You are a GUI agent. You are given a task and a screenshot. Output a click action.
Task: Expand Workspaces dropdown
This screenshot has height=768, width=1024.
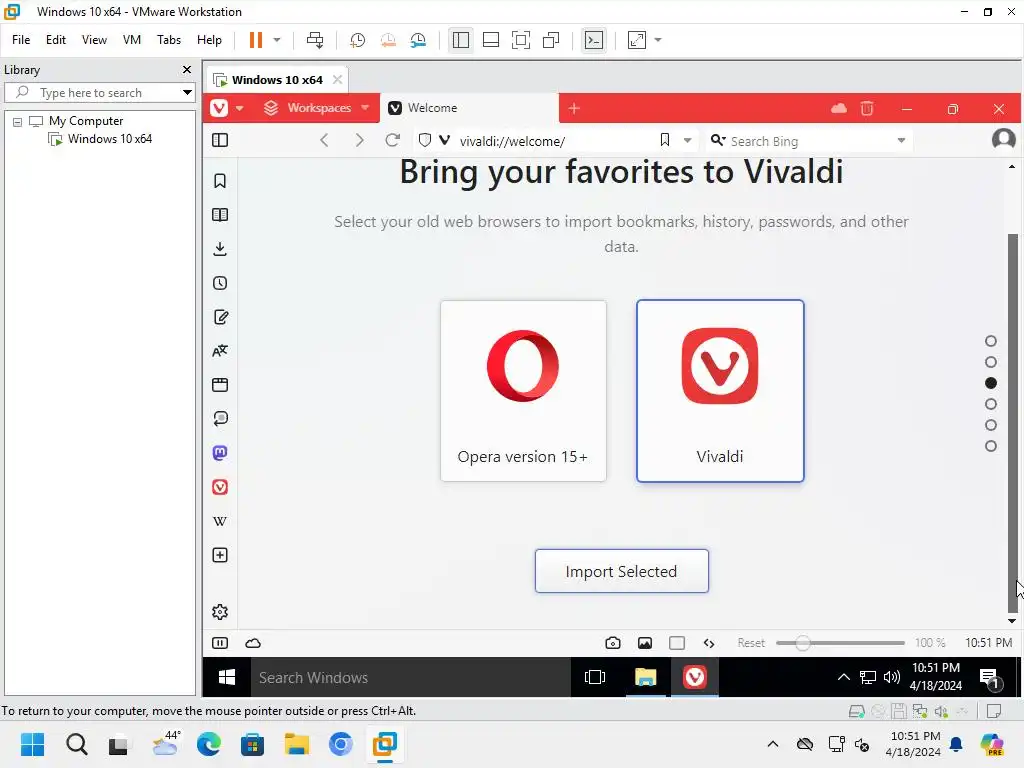pos(365,108)
